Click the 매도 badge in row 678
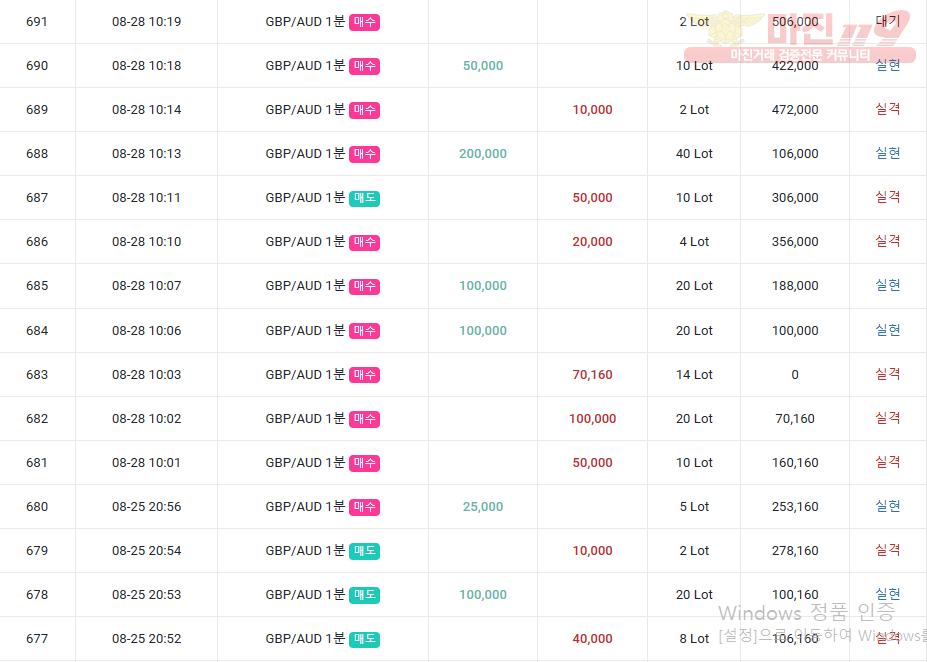 [x=365, y=595]
